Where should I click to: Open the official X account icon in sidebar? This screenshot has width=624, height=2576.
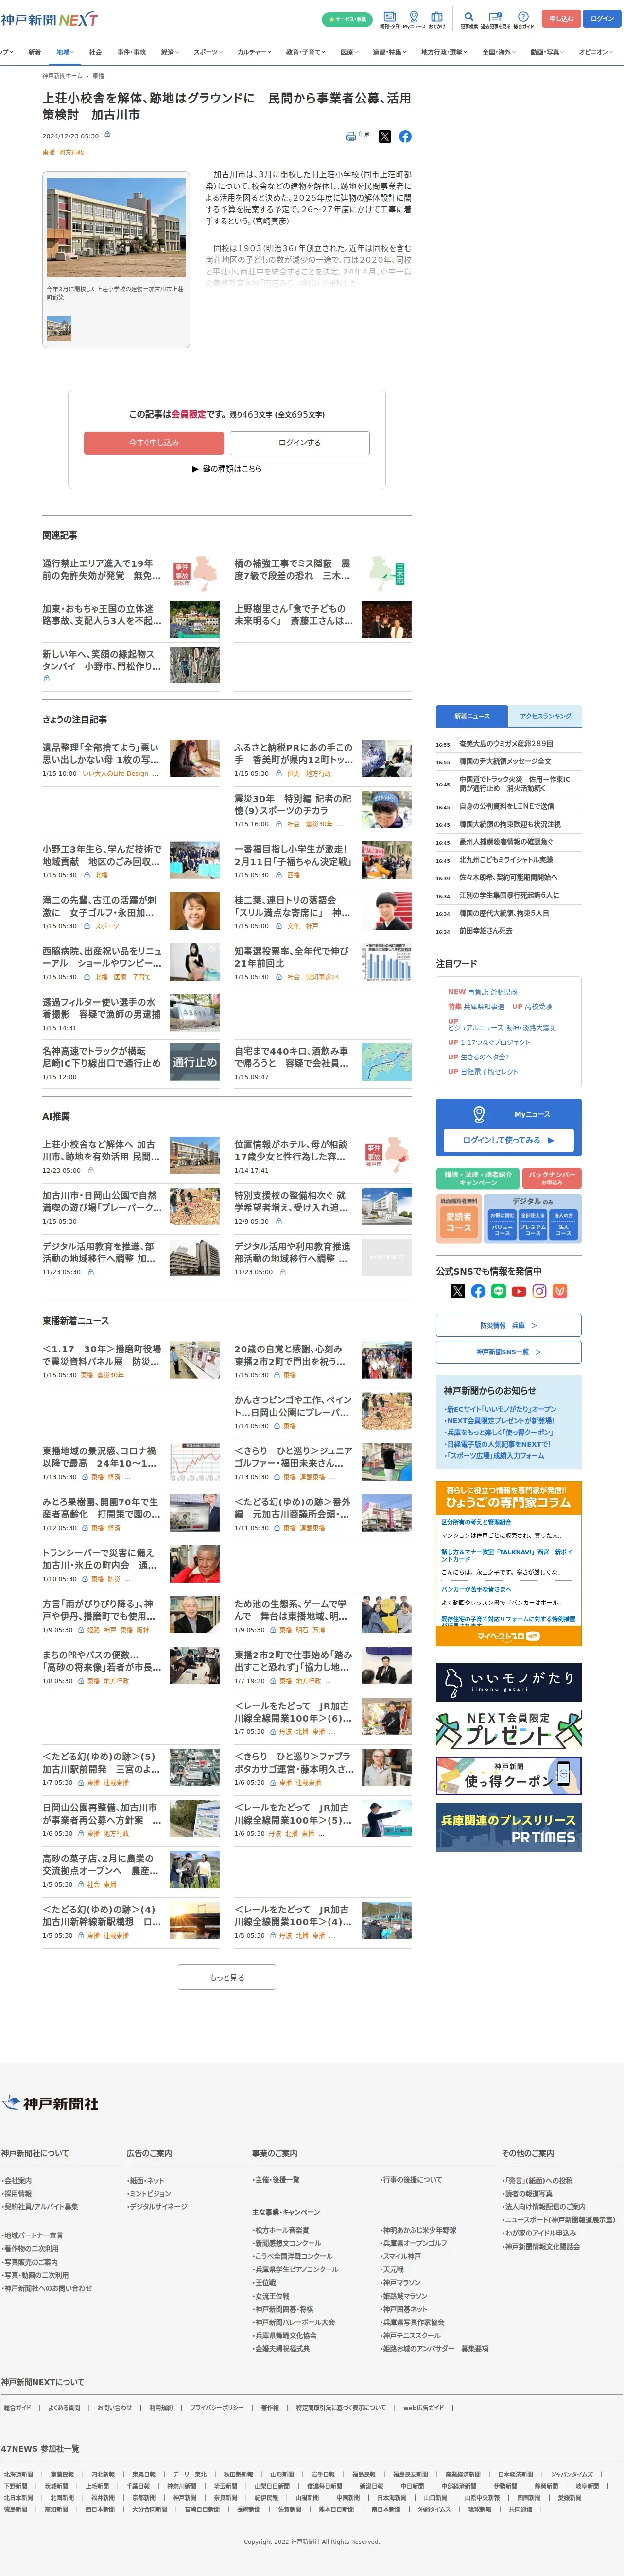(x=458, y=1291)
